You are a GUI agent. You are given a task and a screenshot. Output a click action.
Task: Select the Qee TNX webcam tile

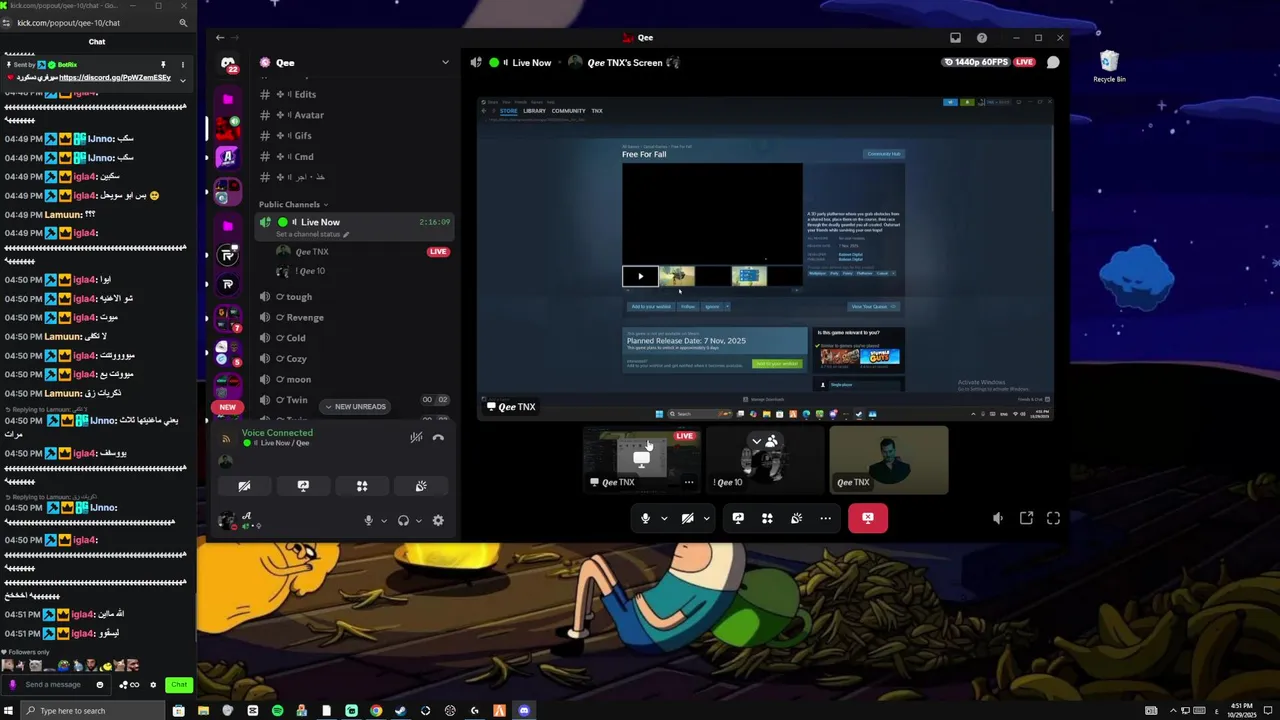point(889,460)
